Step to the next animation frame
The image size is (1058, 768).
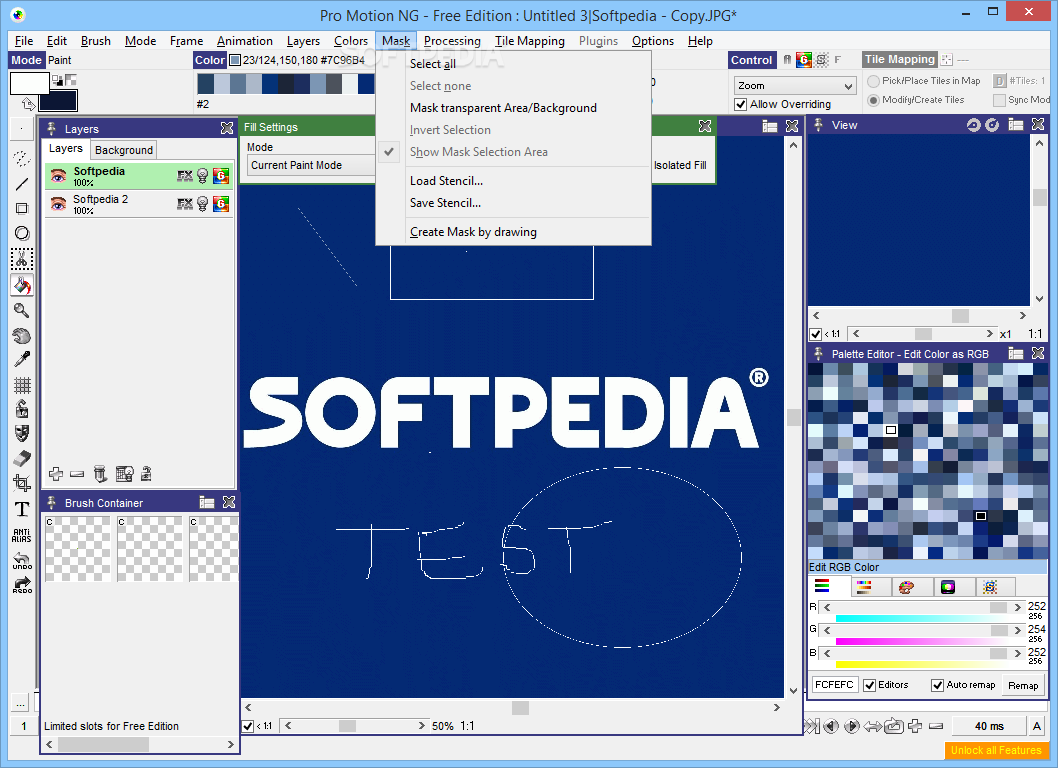(x=852, y=726)
